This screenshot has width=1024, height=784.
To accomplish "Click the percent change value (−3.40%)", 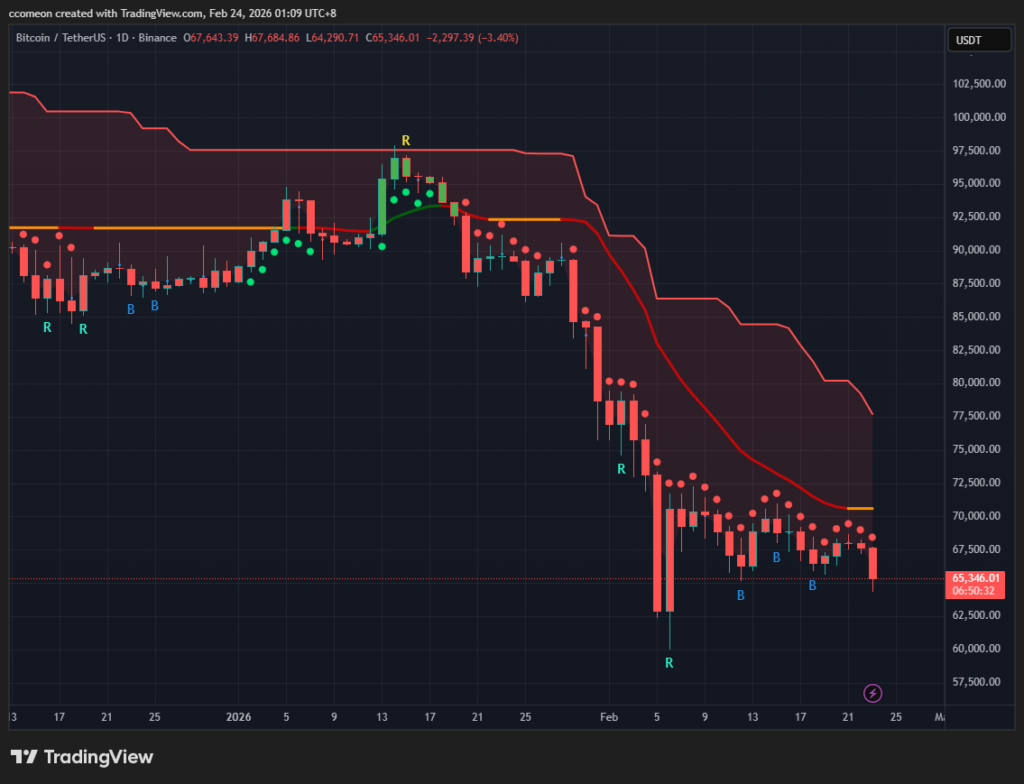I will [x=497, y=38].
